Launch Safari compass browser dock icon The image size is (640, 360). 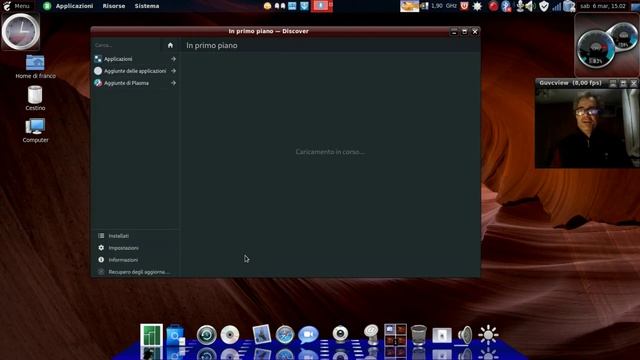pos(285,335)
